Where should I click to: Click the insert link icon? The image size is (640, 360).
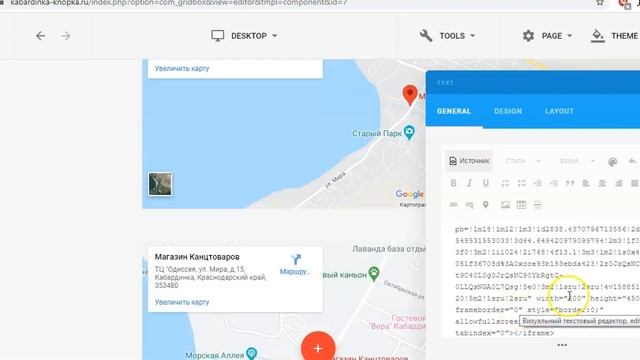[453, 204]
